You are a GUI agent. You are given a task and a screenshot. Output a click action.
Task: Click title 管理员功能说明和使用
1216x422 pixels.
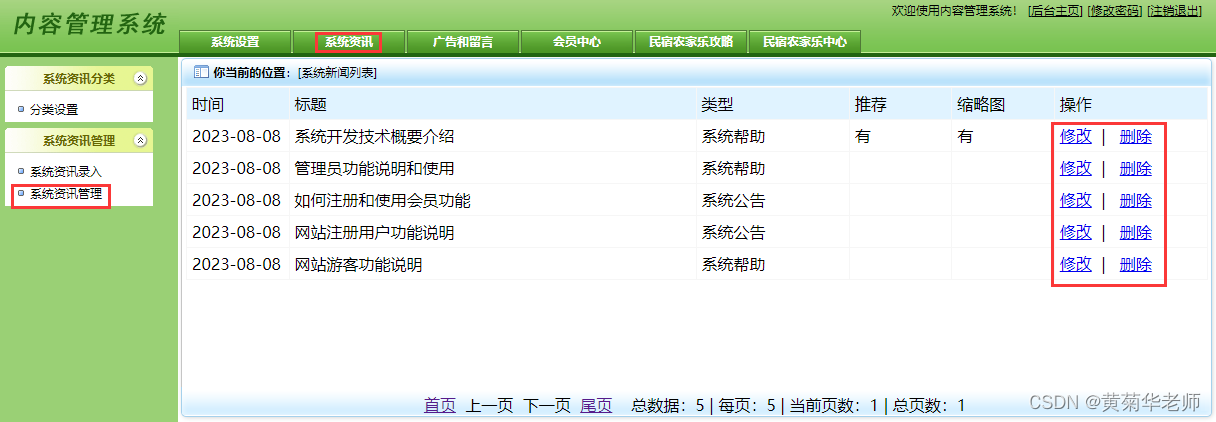tap(375, 168)
